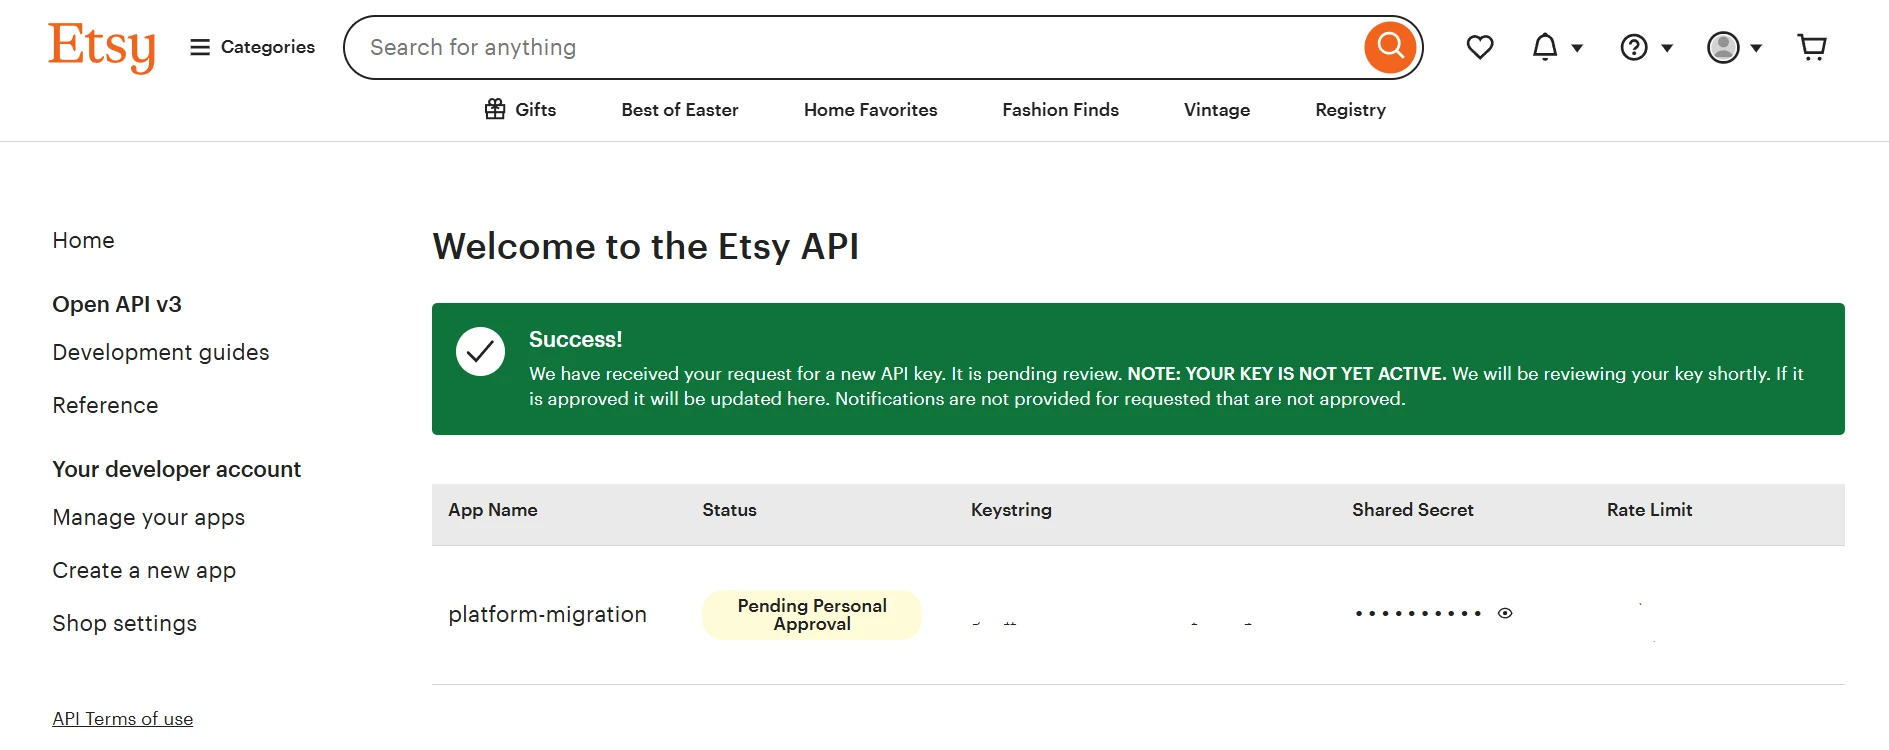The width and height of the screenshot is (1889, 750).
Task: Open Favorites heart icon
Action: pyautogui.click(x=1480, y=47)
